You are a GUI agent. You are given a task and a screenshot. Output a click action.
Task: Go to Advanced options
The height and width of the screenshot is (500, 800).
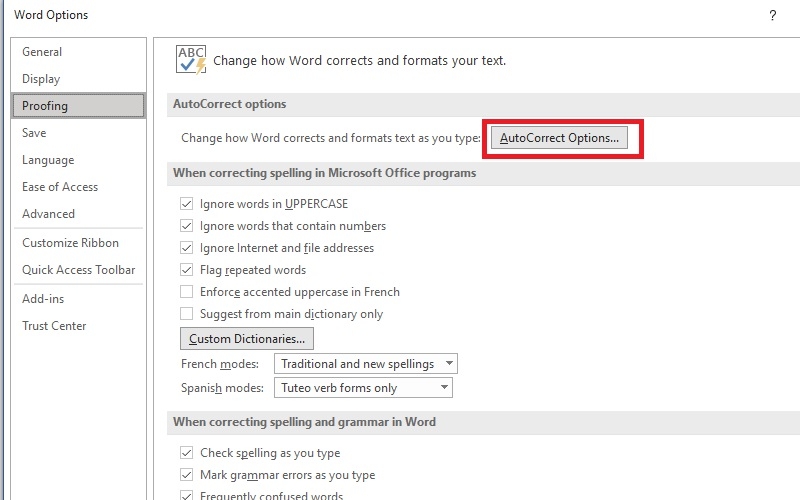[48, 214]
